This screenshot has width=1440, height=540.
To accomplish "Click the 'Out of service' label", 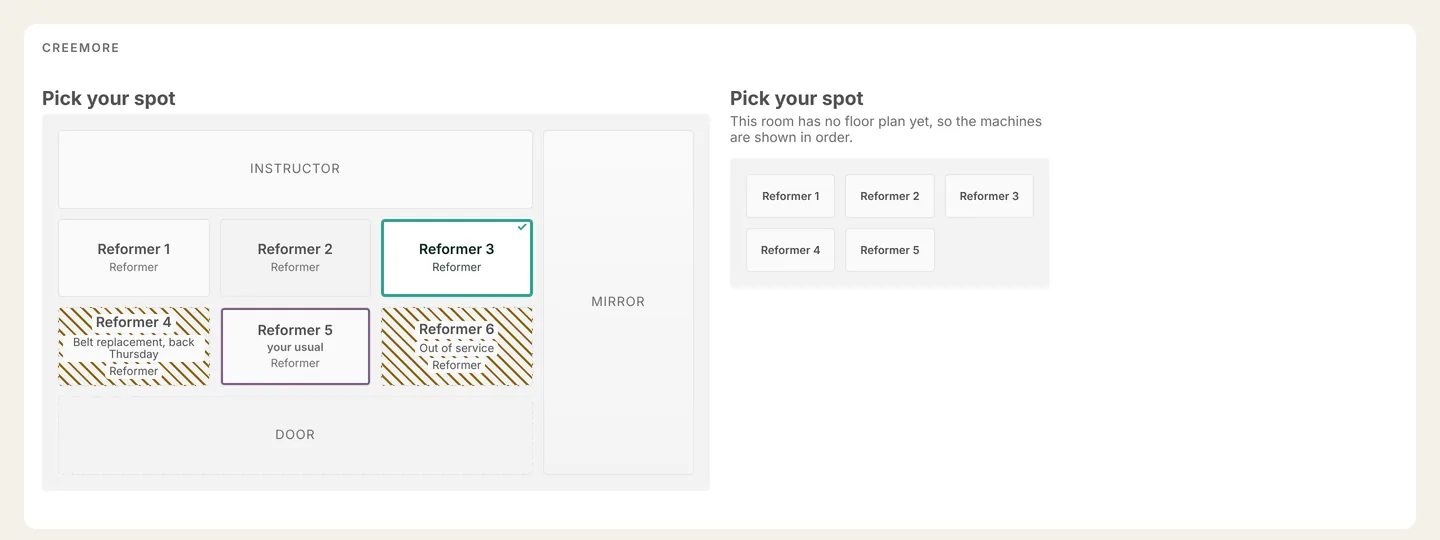I will 457,348.
